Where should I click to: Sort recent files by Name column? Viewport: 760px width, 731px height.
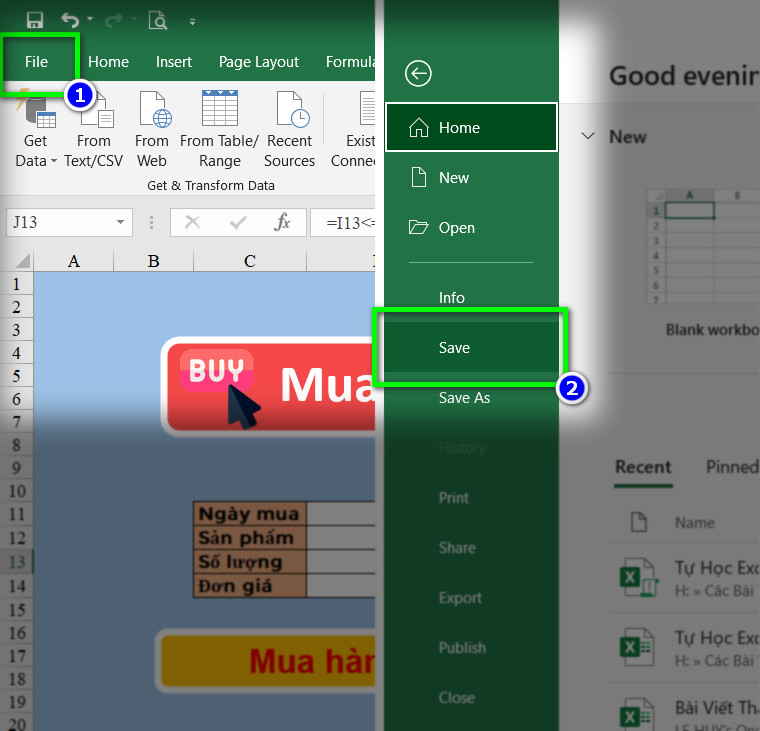[x=695, y=523]
